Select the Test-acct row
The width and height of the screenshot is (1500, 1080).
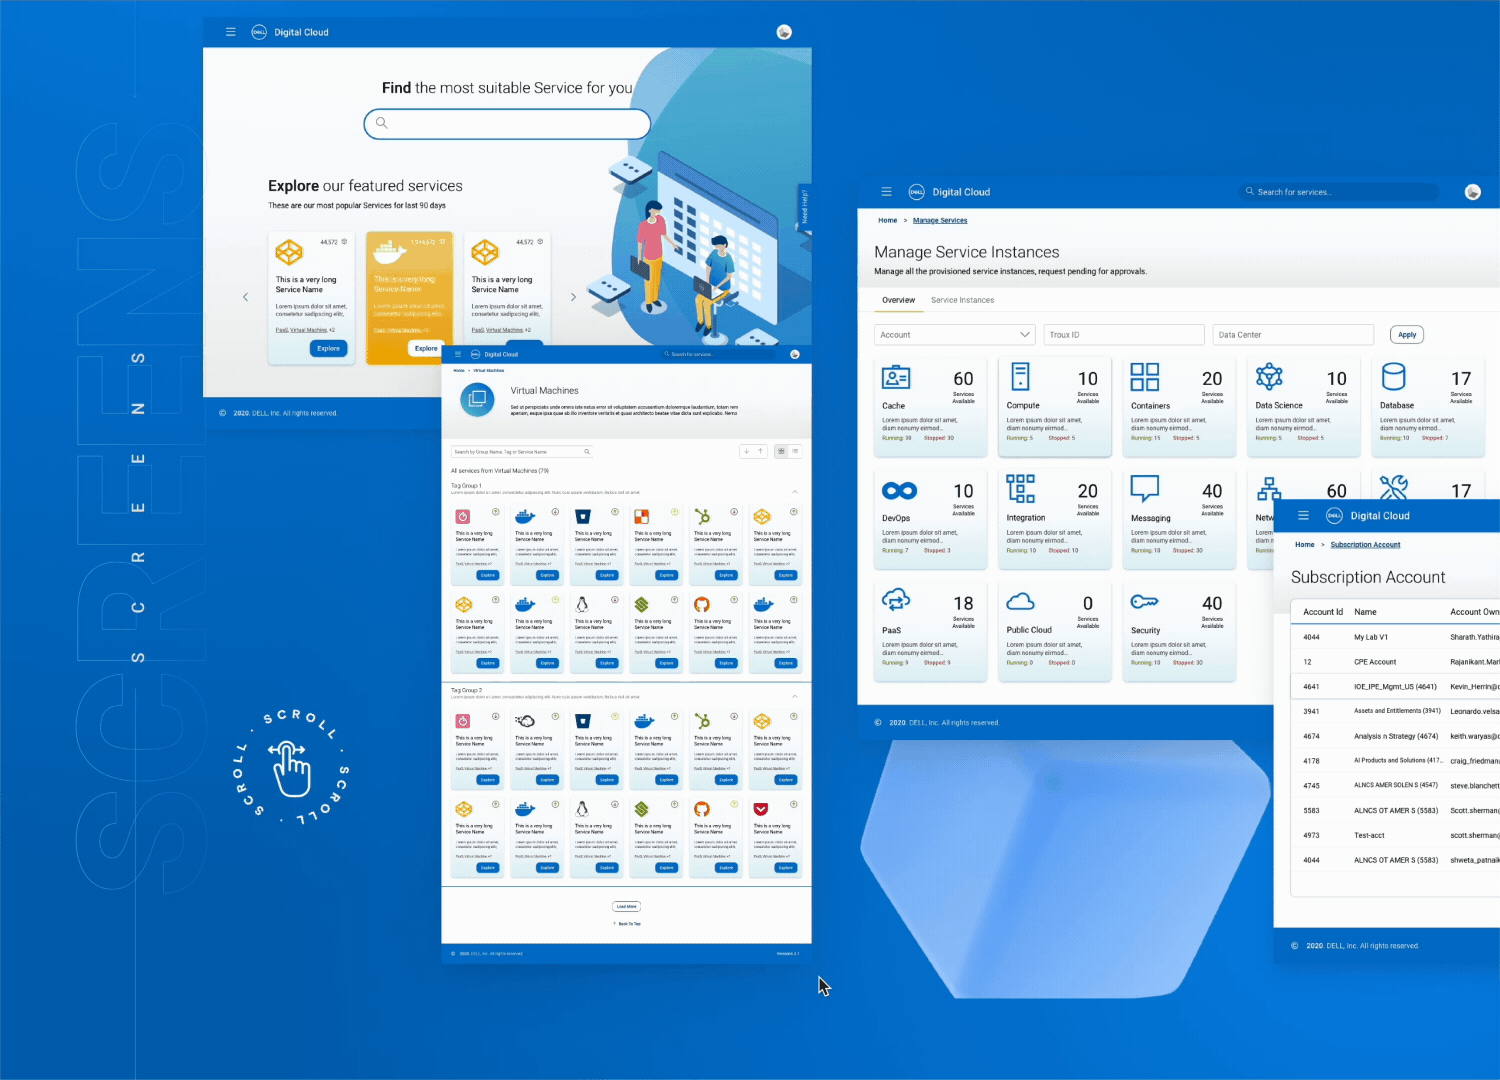pyautogui.click(x=1396, y=835)
